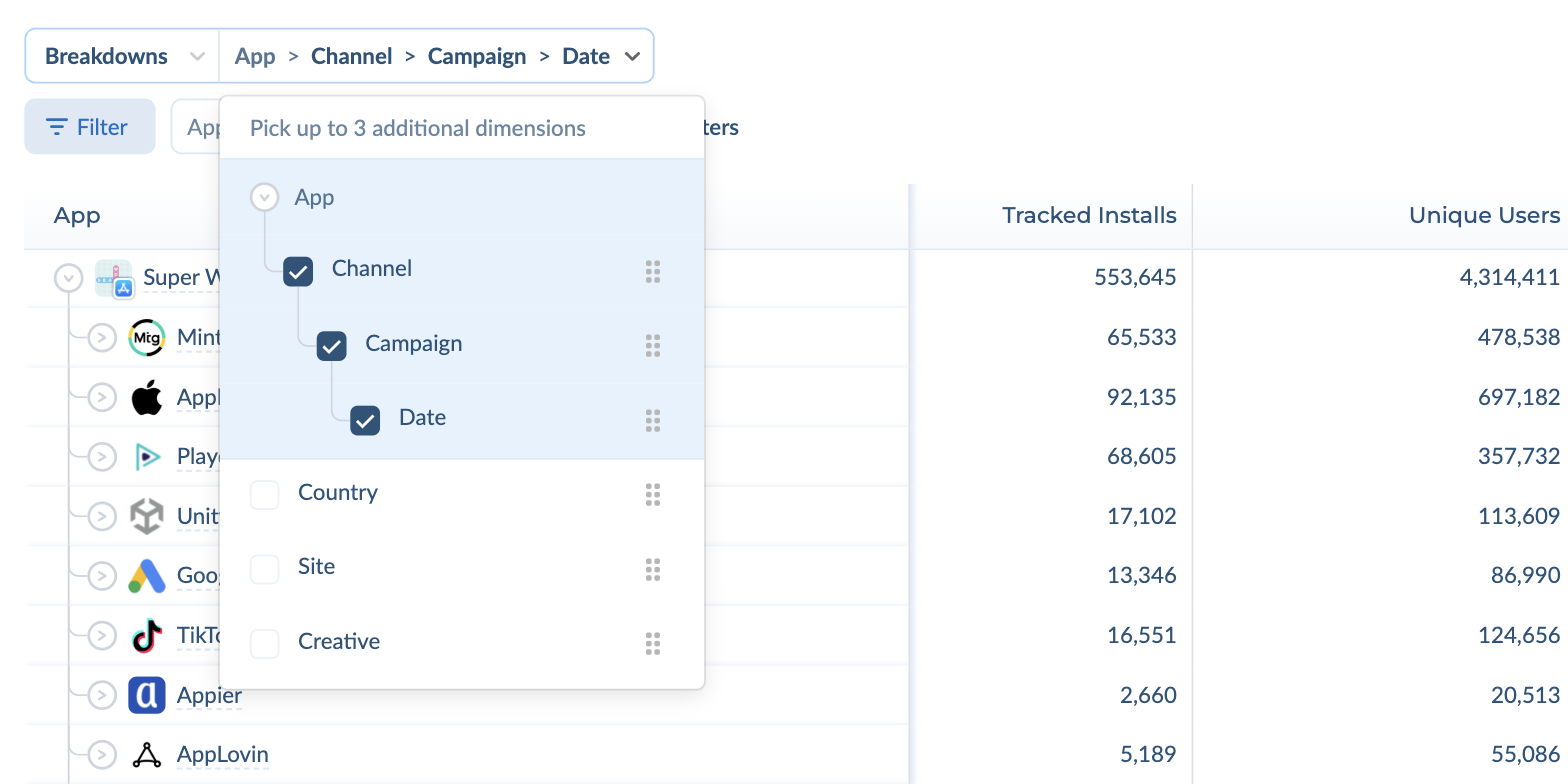Grab the drag handle for Site
This screenshot has height=784, width=1568.
[653, 570]
